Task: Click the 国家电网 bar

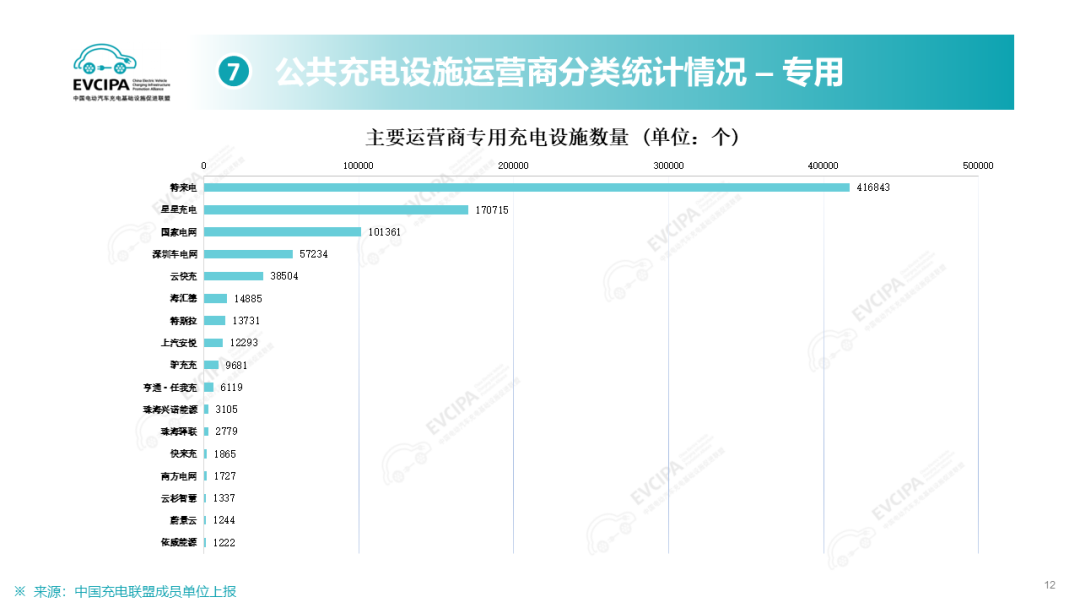Action: (282, 232)
